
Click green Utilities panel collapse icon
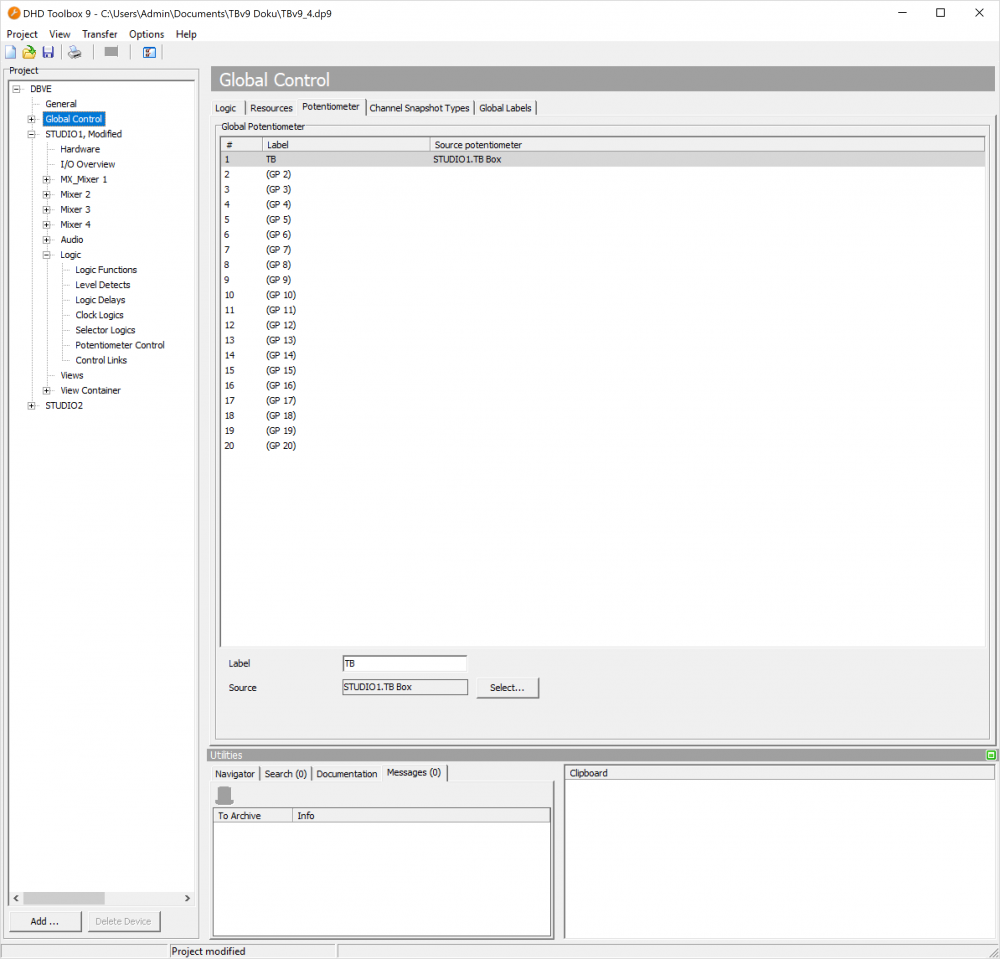coord(991,755)
